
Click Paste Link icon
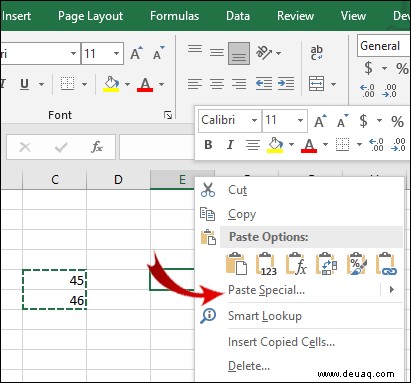(387, 264)
